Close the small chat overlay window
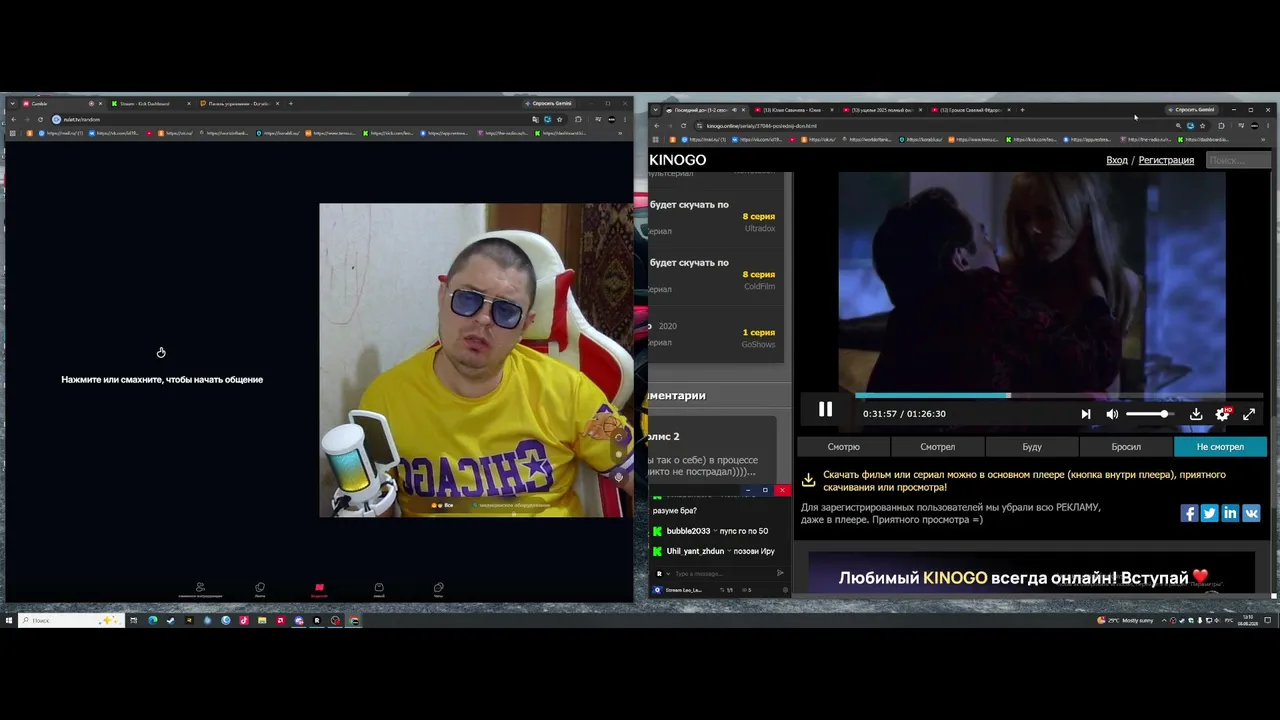The image size is (1280, 720). pos(782,490)
